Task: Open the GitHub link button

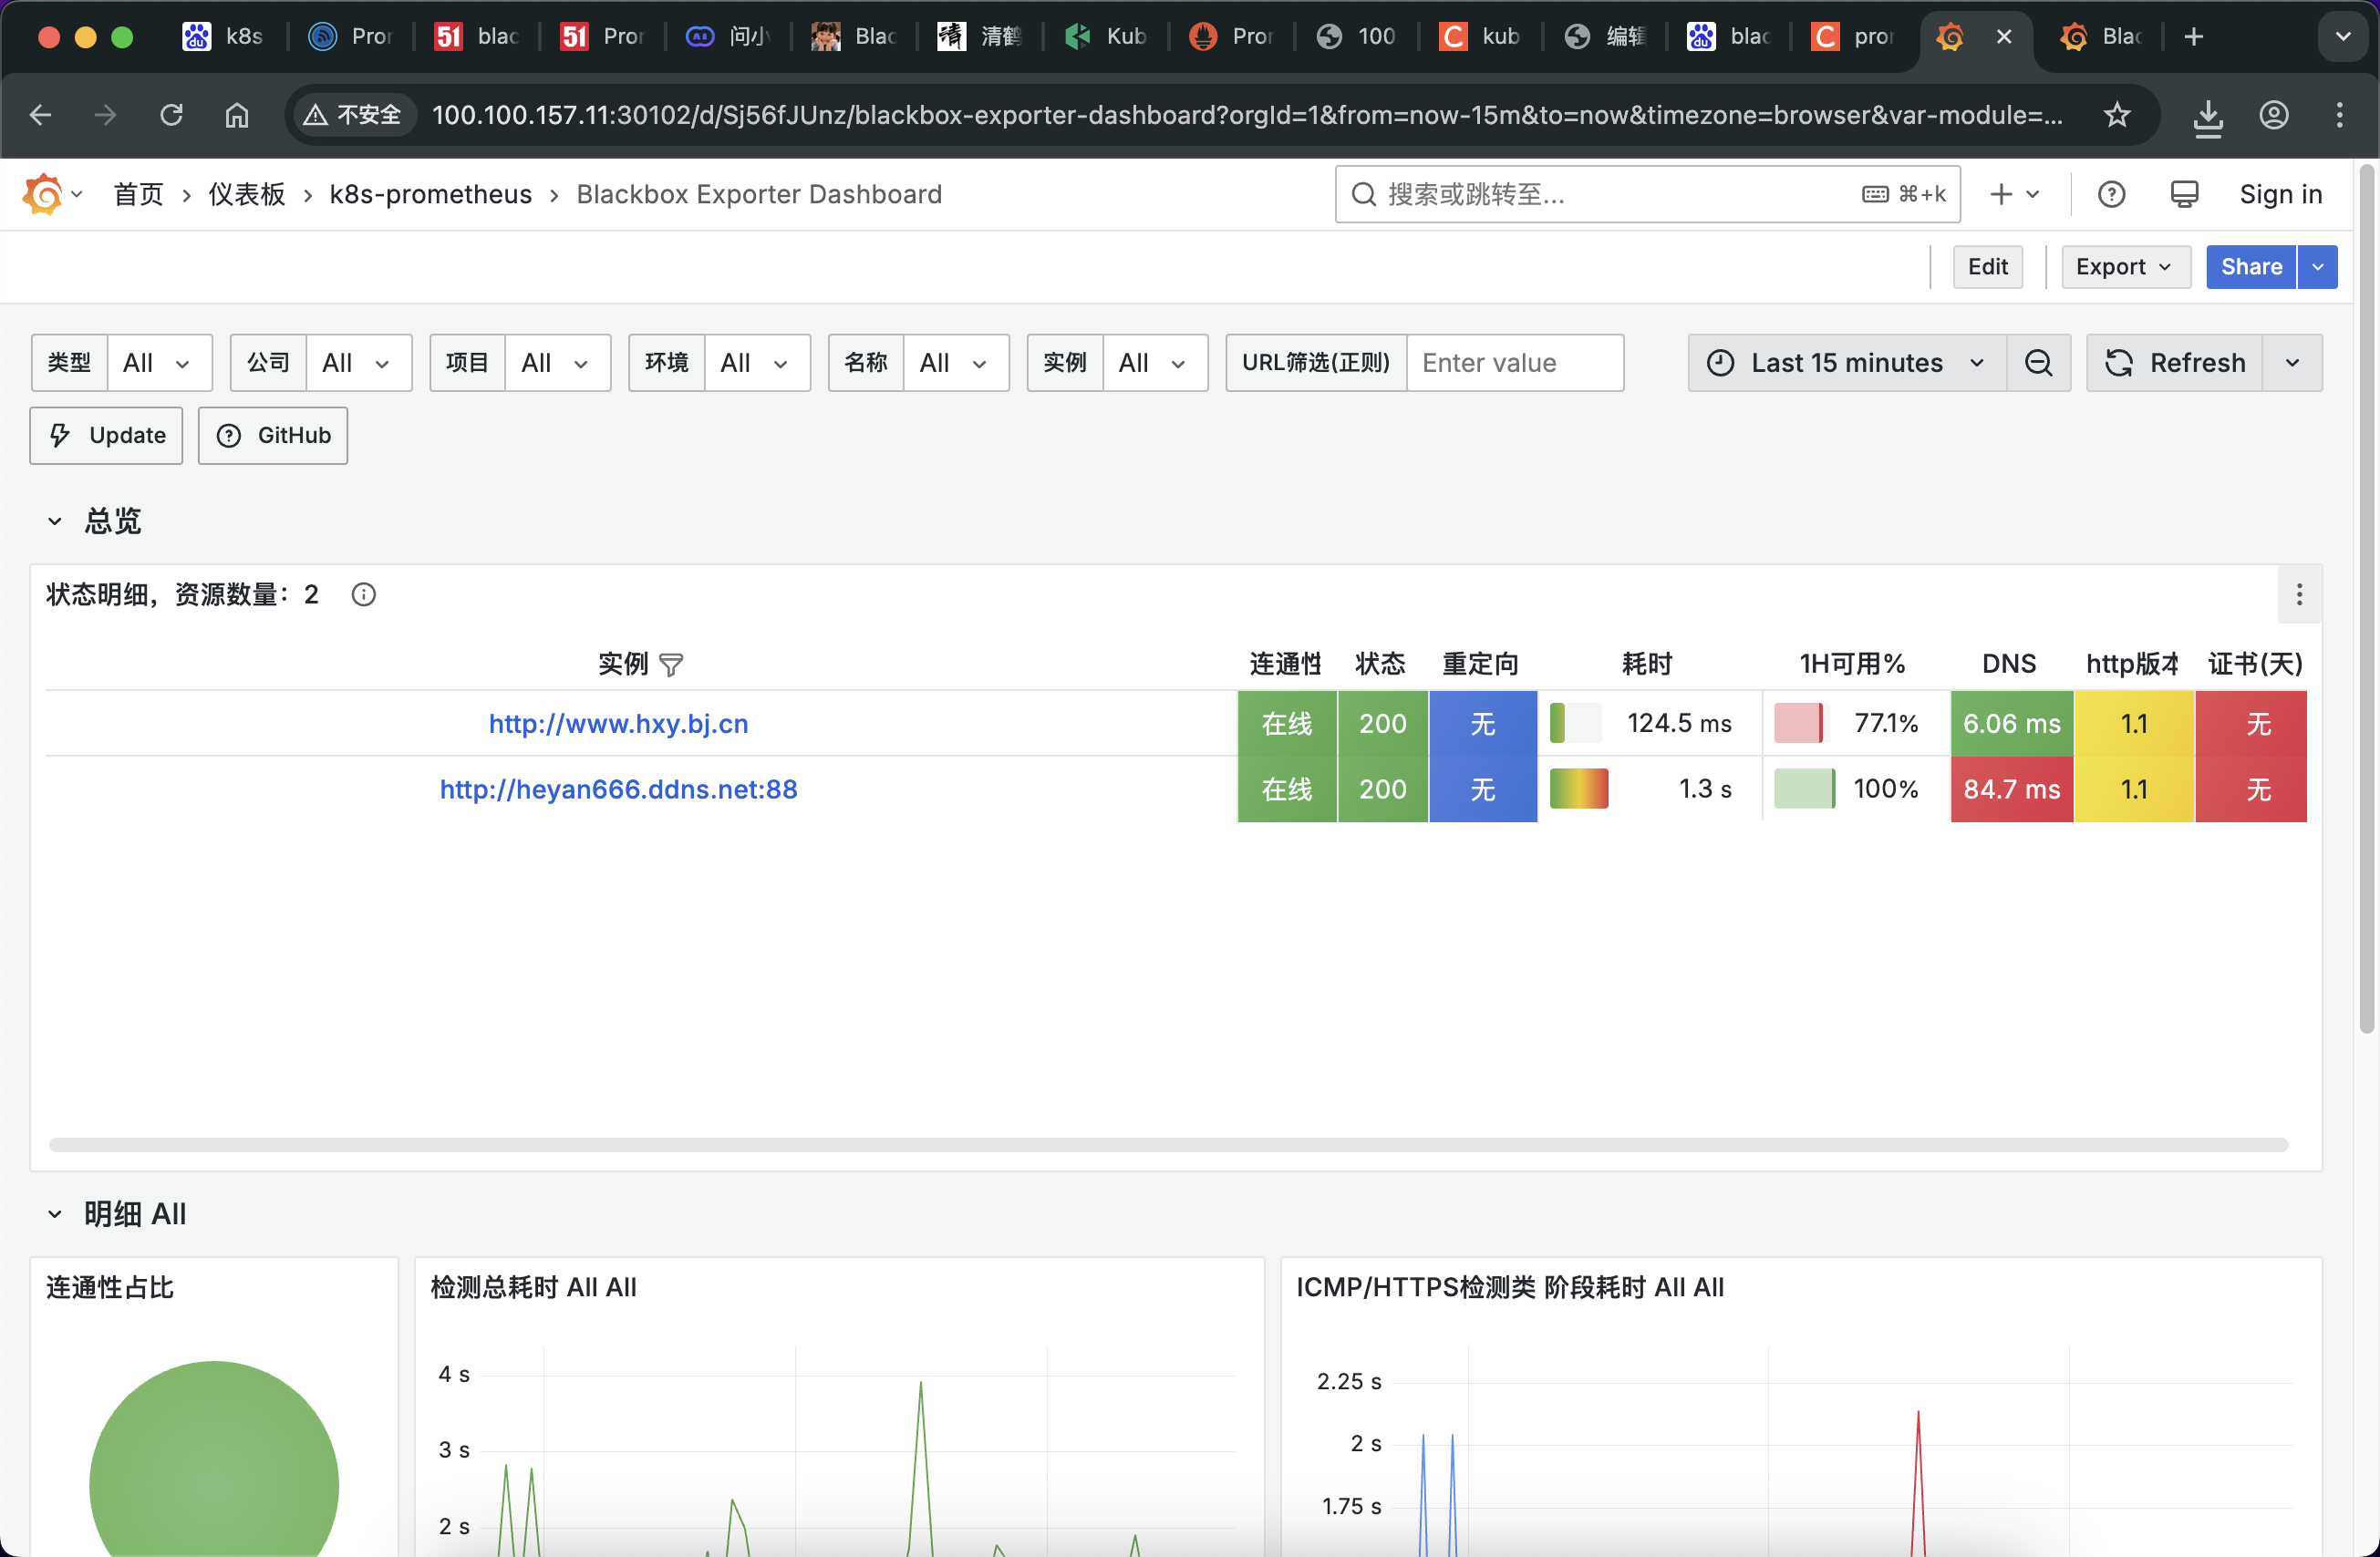Action: point(273,436)
